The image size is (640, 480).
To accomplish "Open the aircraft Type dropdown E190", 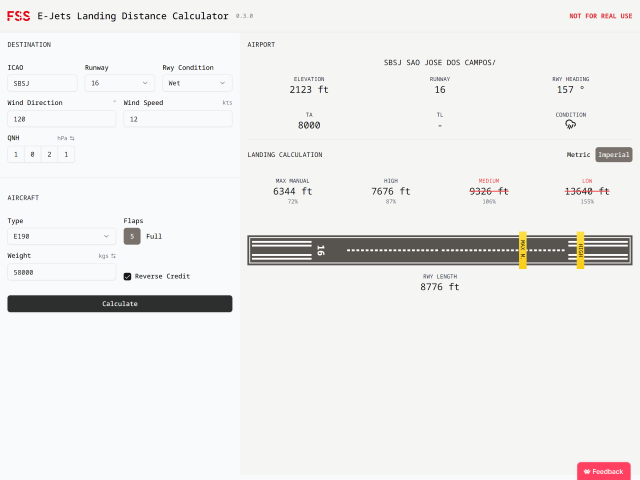I will click(x=62, y=236).
